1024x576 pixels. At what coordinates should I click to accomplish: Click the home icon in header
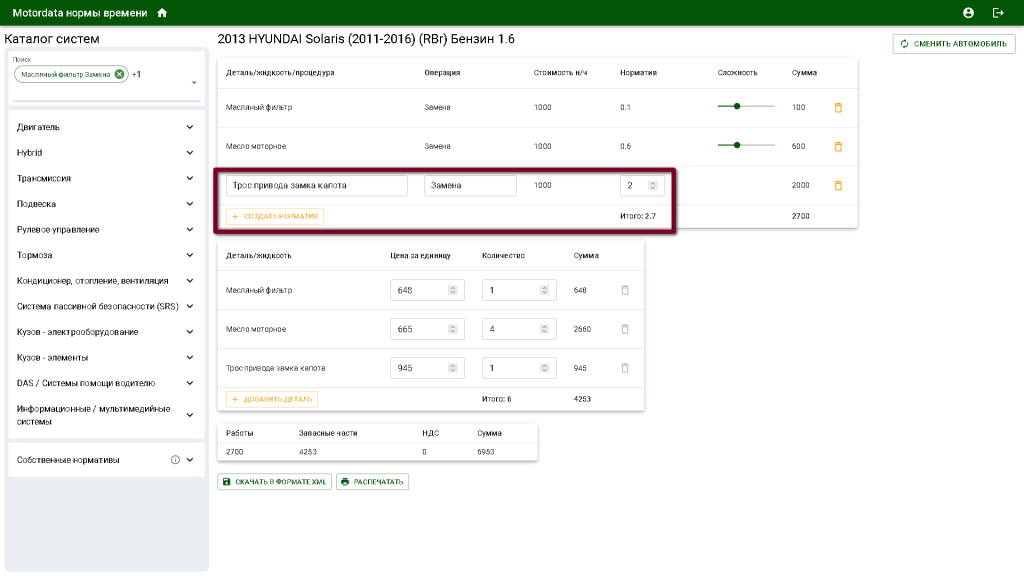click(162, 13)
